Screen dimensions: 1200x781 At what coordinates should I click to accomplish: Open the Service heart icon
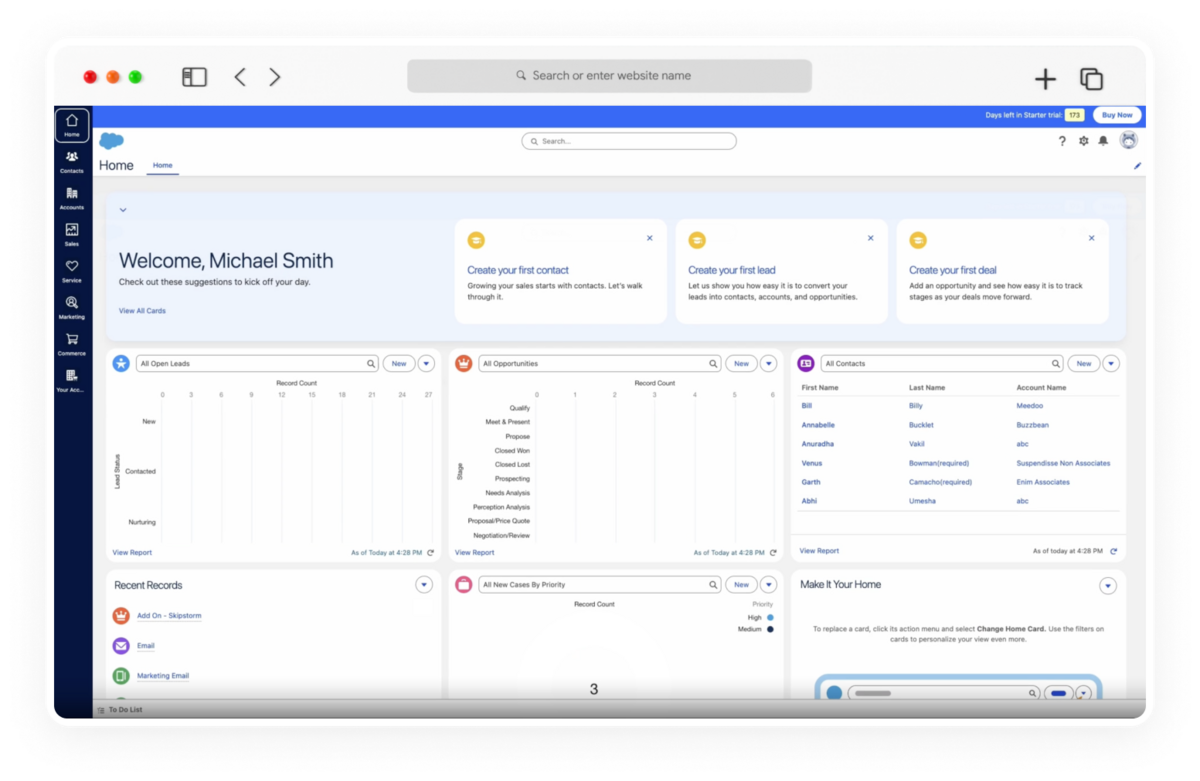[x=72, y=266]
